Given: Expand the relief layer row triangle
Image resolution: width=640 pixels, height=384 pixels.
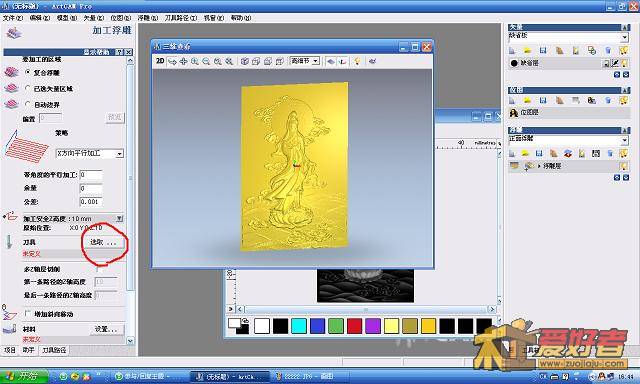Looking at the screenshot, I should (539, 166).
